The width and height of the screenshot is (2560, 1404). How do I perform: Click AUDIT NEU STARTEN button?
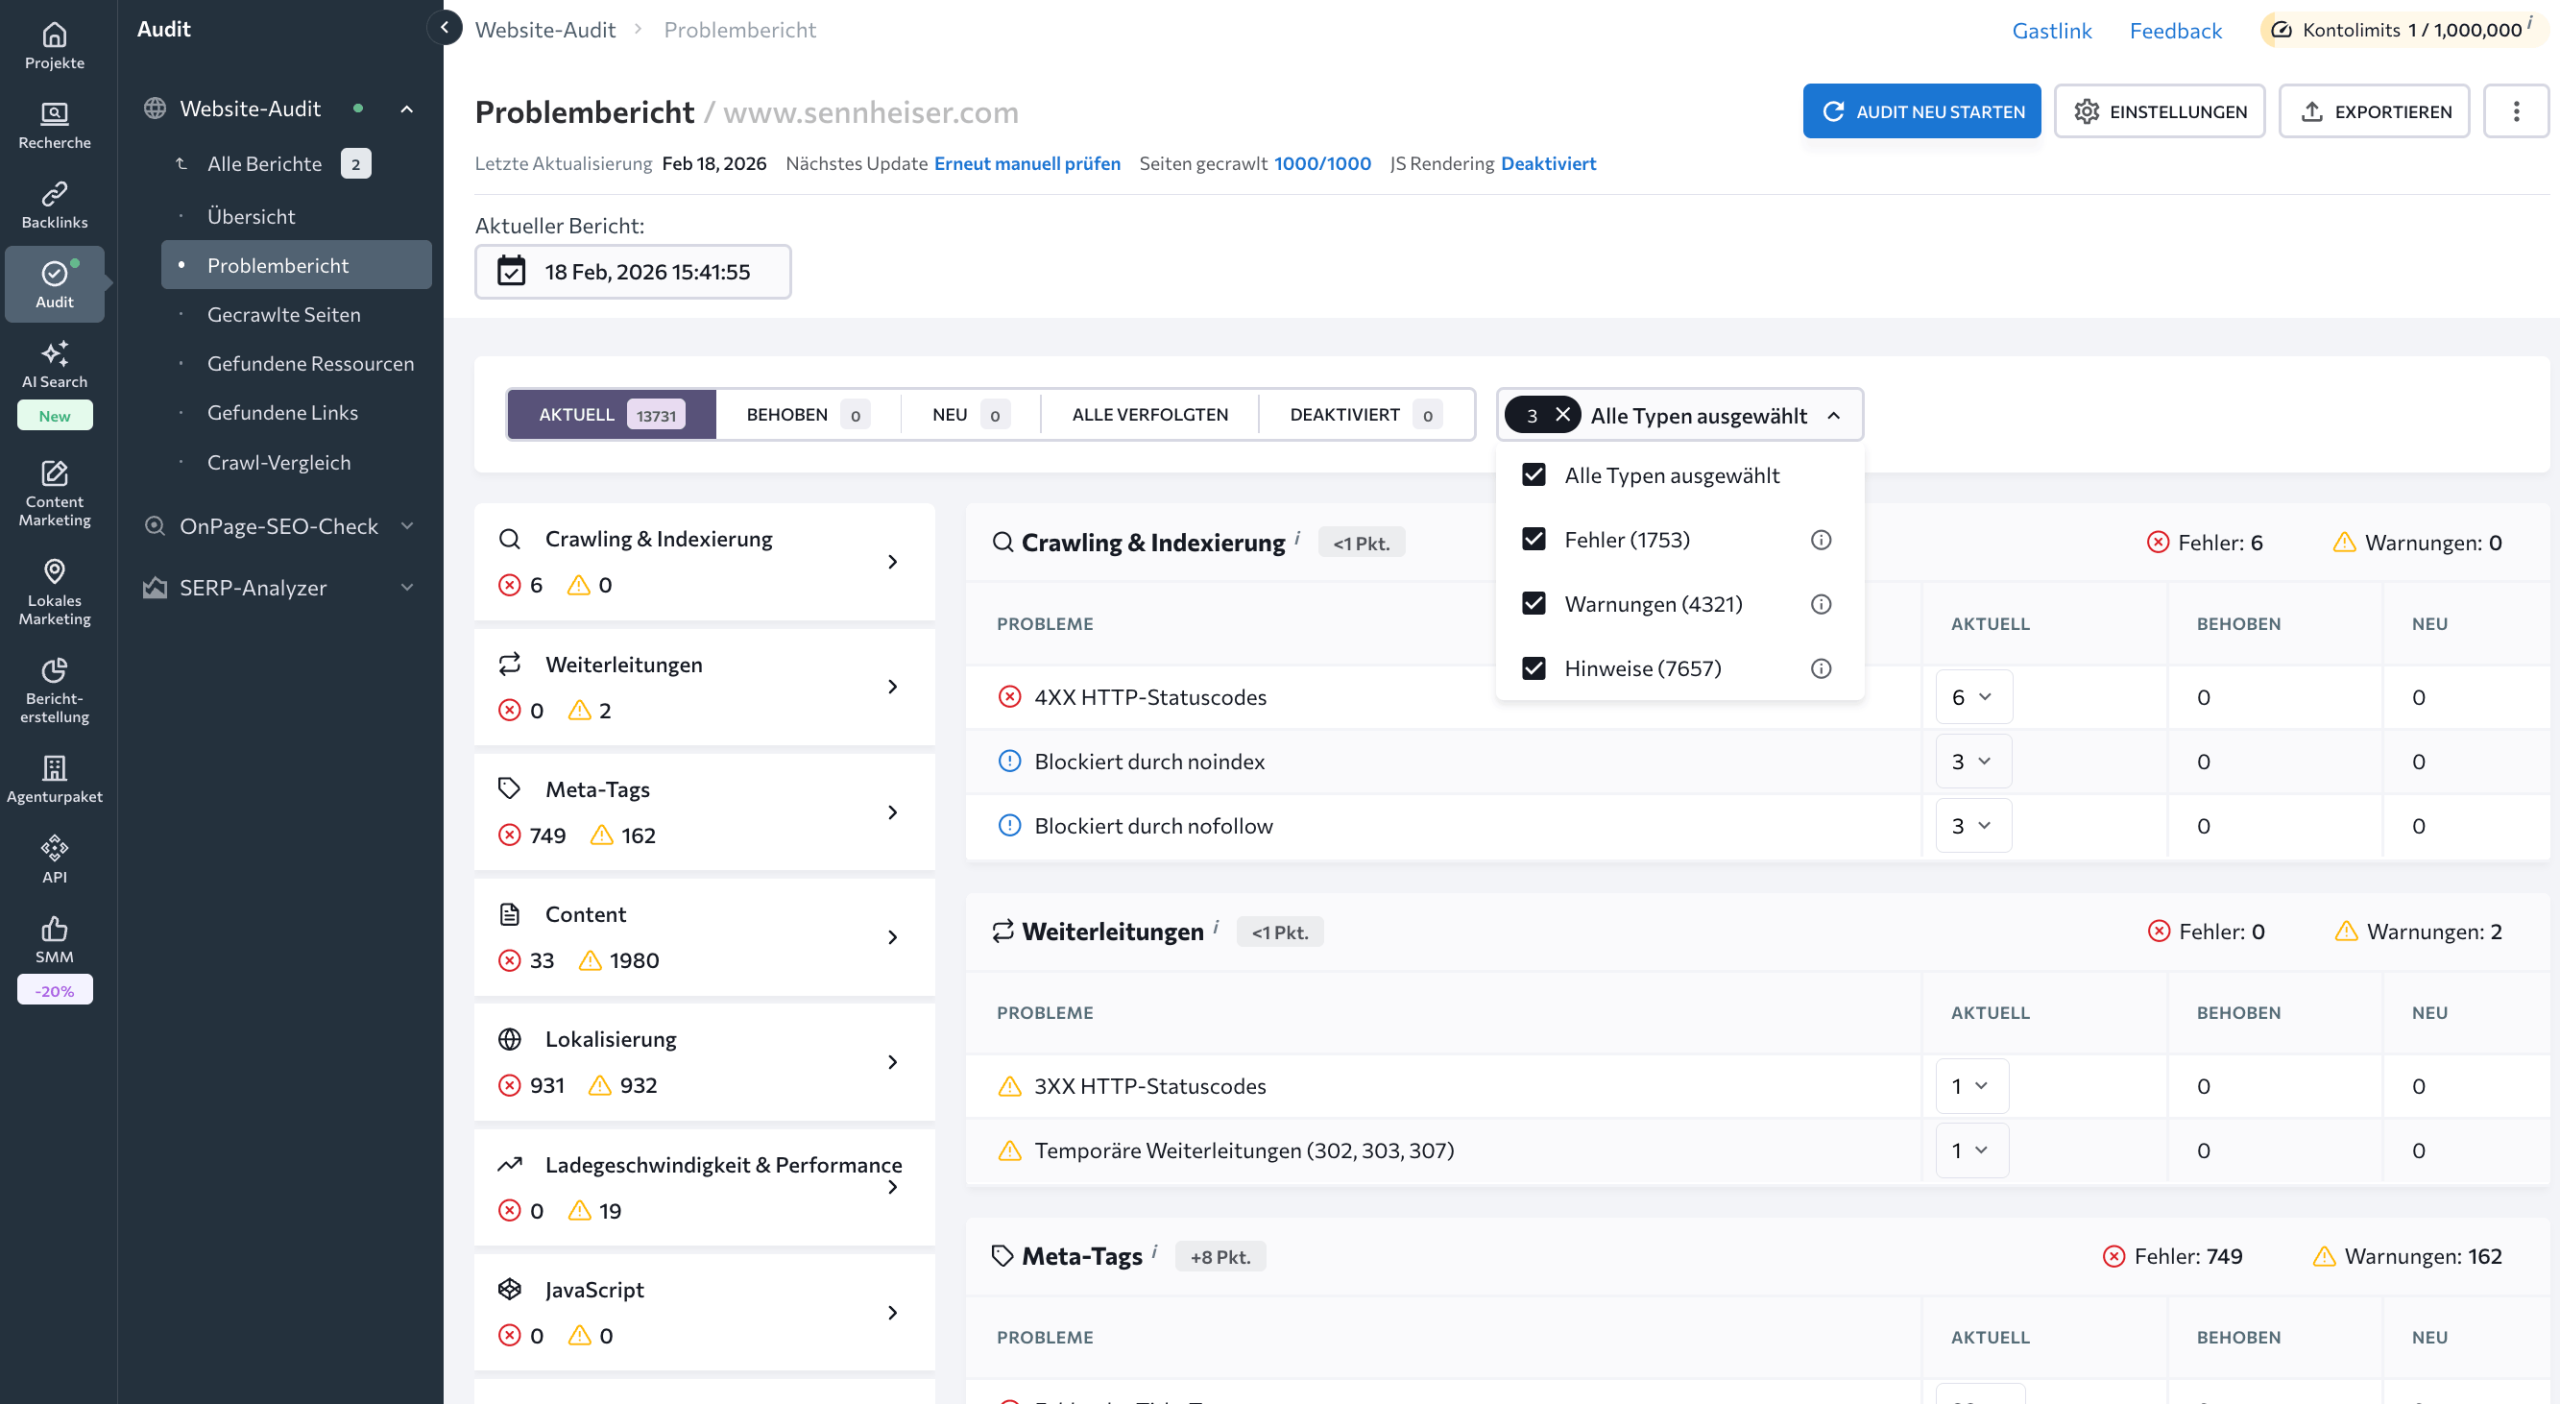(1921, 111)
